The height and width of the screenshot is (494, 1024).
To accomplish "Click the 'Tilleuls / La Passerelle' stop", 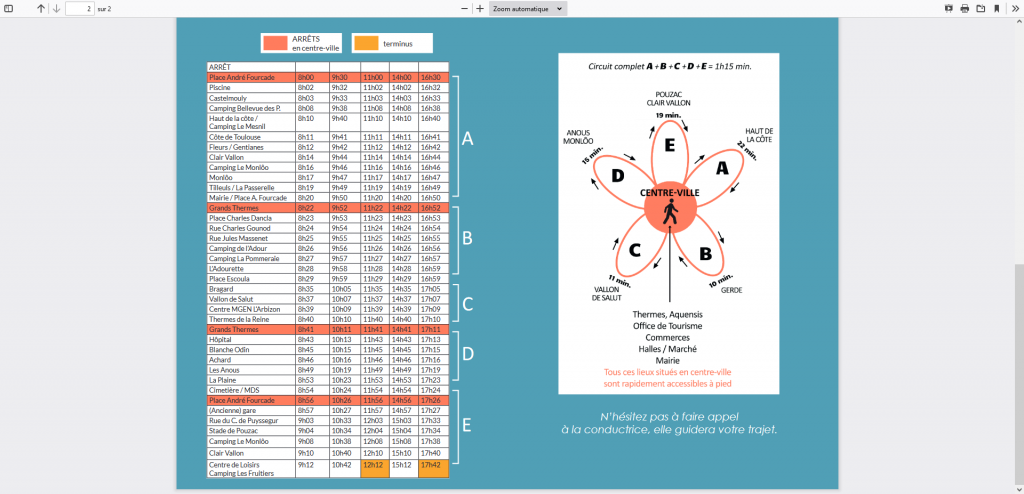I will tap(241, 187).
